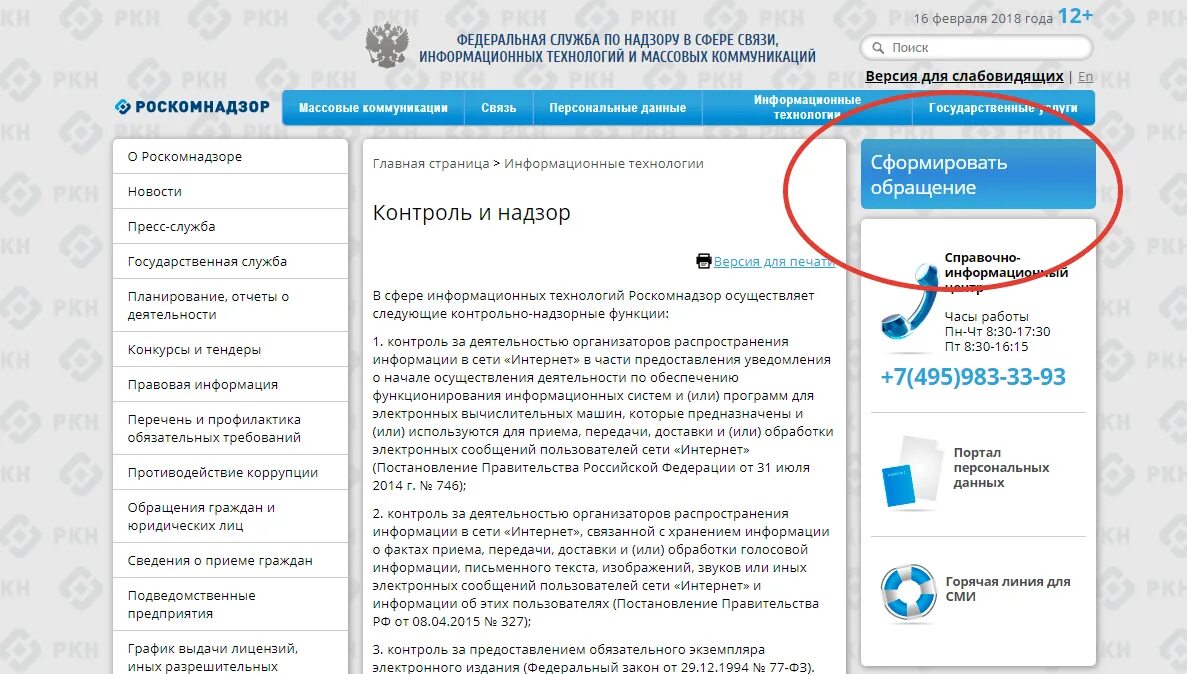1187x674 pixels.
Task: Open Пресс-служба in the sidebar
Action: 230,226
